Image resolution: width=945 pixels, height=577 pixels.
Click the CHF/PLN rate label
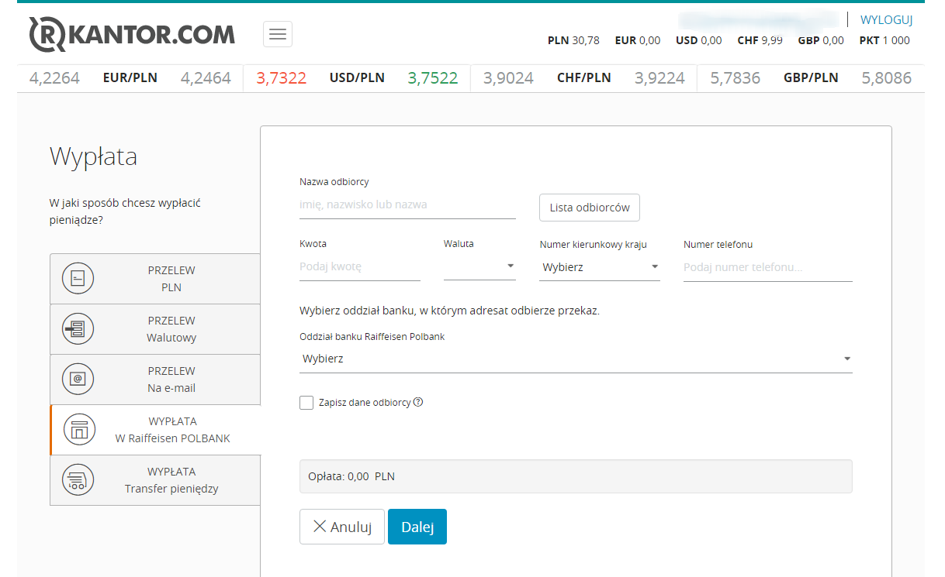[584, 78]
